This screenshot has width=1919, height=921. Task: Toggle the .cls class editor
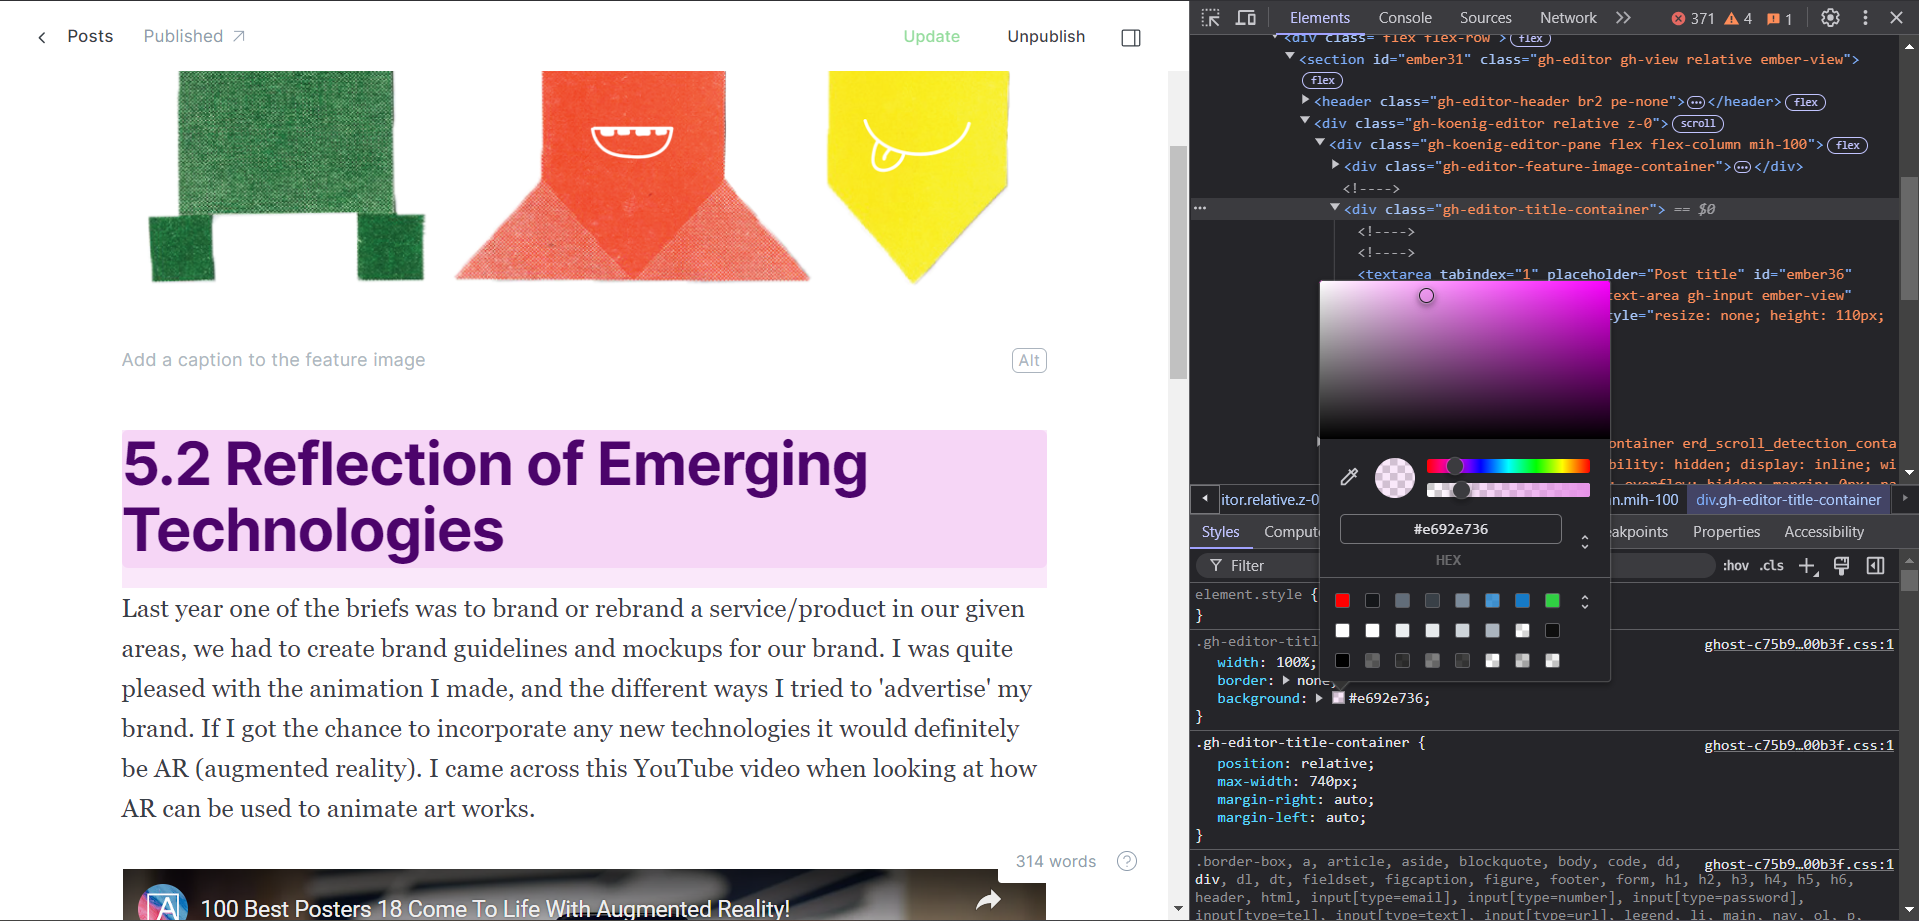click(x=1773, y=566)
